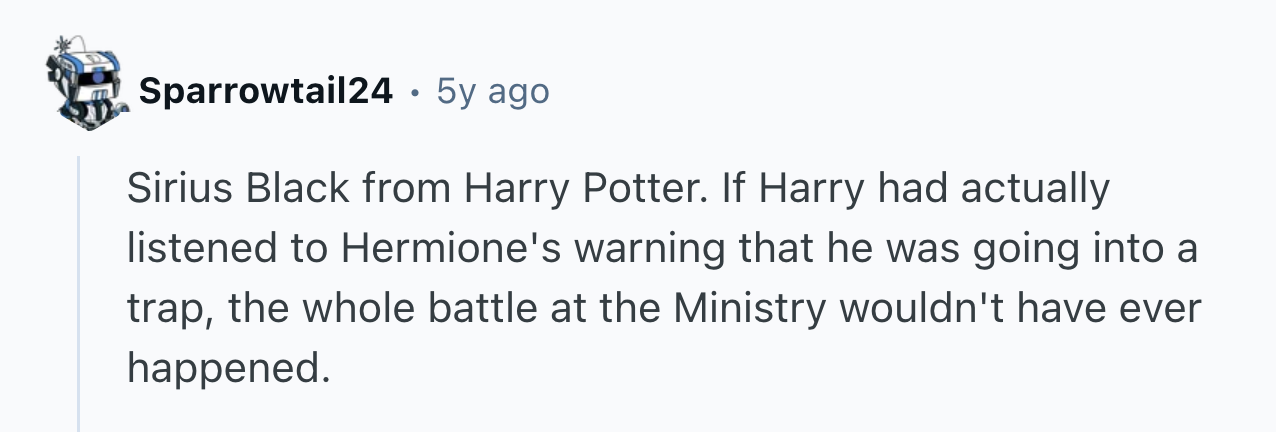
Task: Click the "5y ago" comment timestamp
Action: (492, 92)
